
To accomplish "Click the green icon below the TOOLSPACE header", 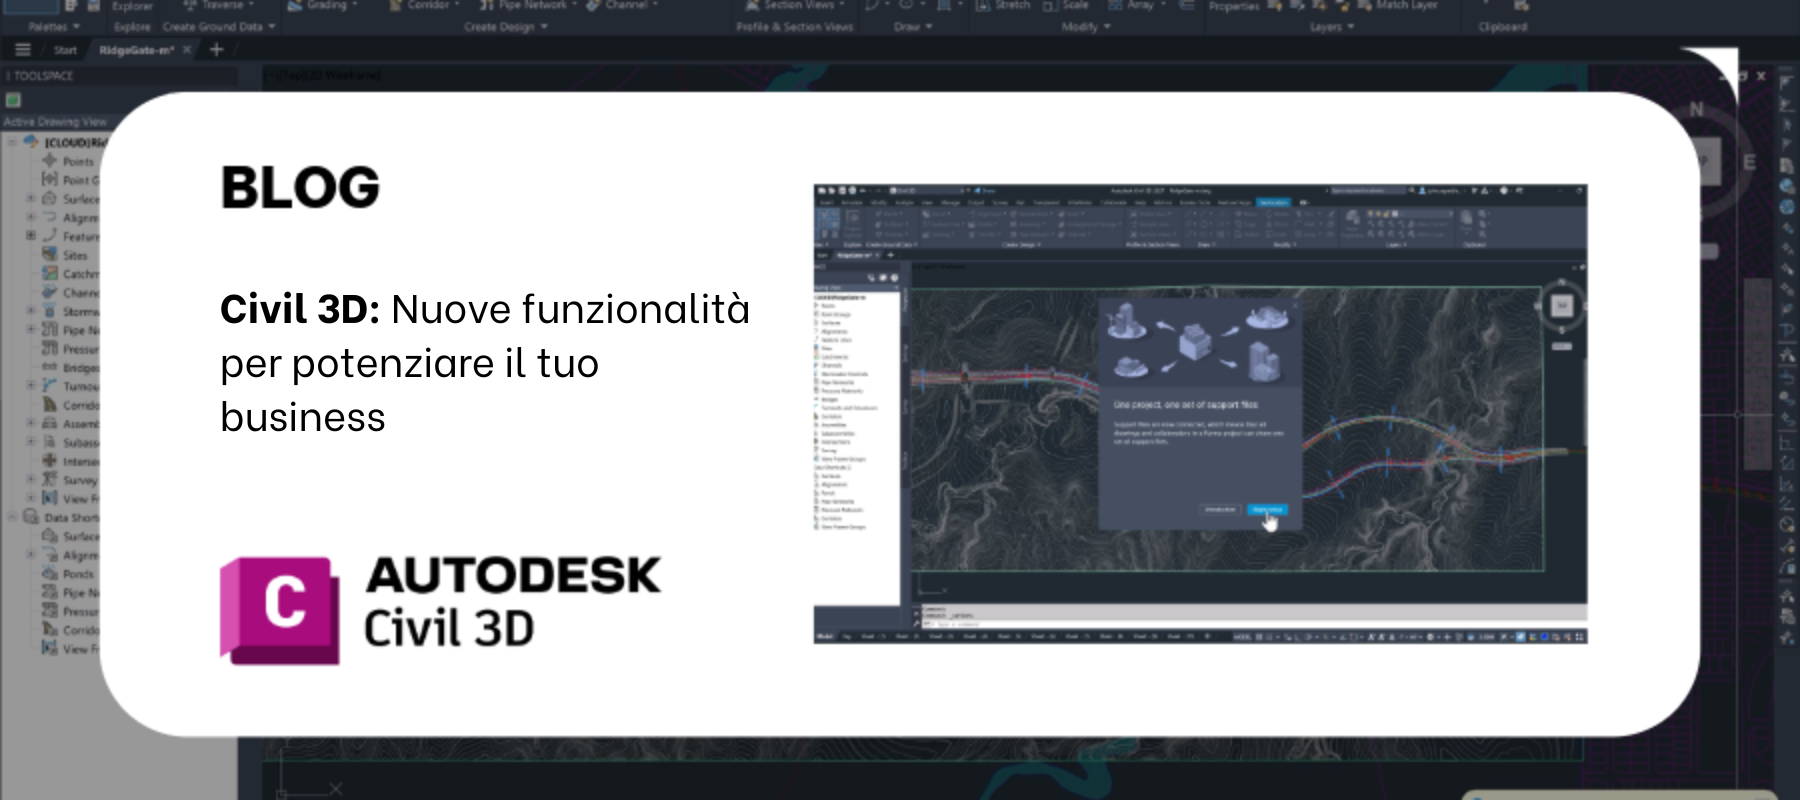I will (13, 100).
